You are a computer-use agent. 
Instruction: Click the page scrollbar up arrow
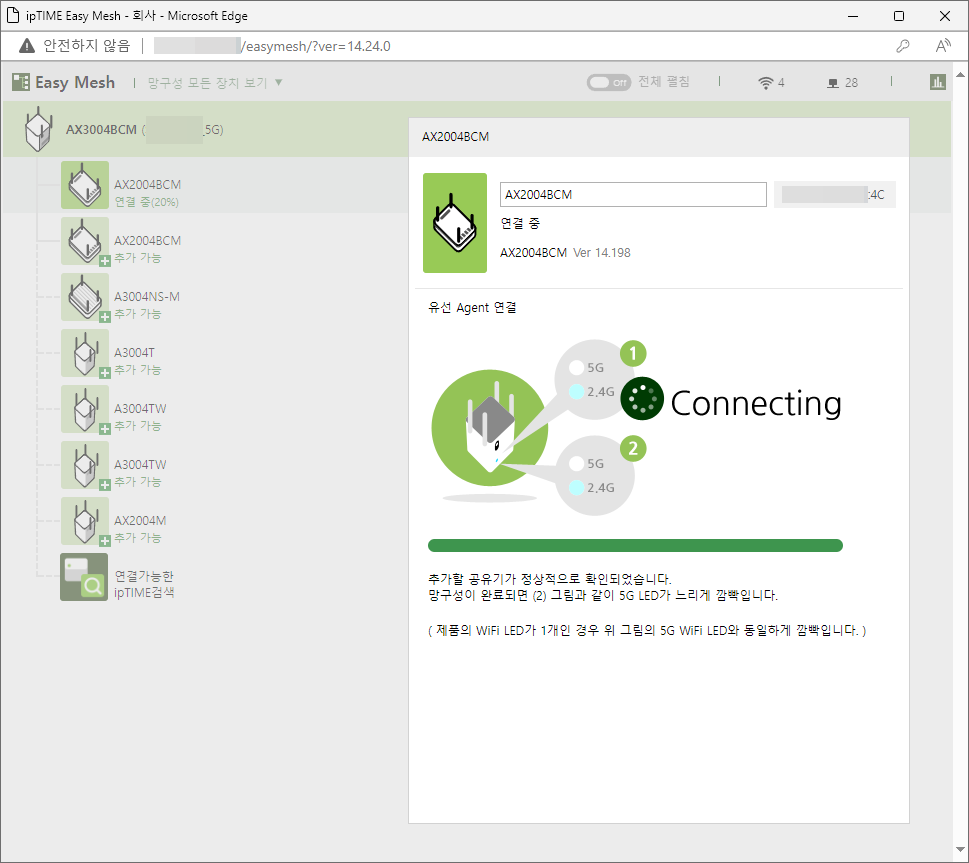(960, 75)
